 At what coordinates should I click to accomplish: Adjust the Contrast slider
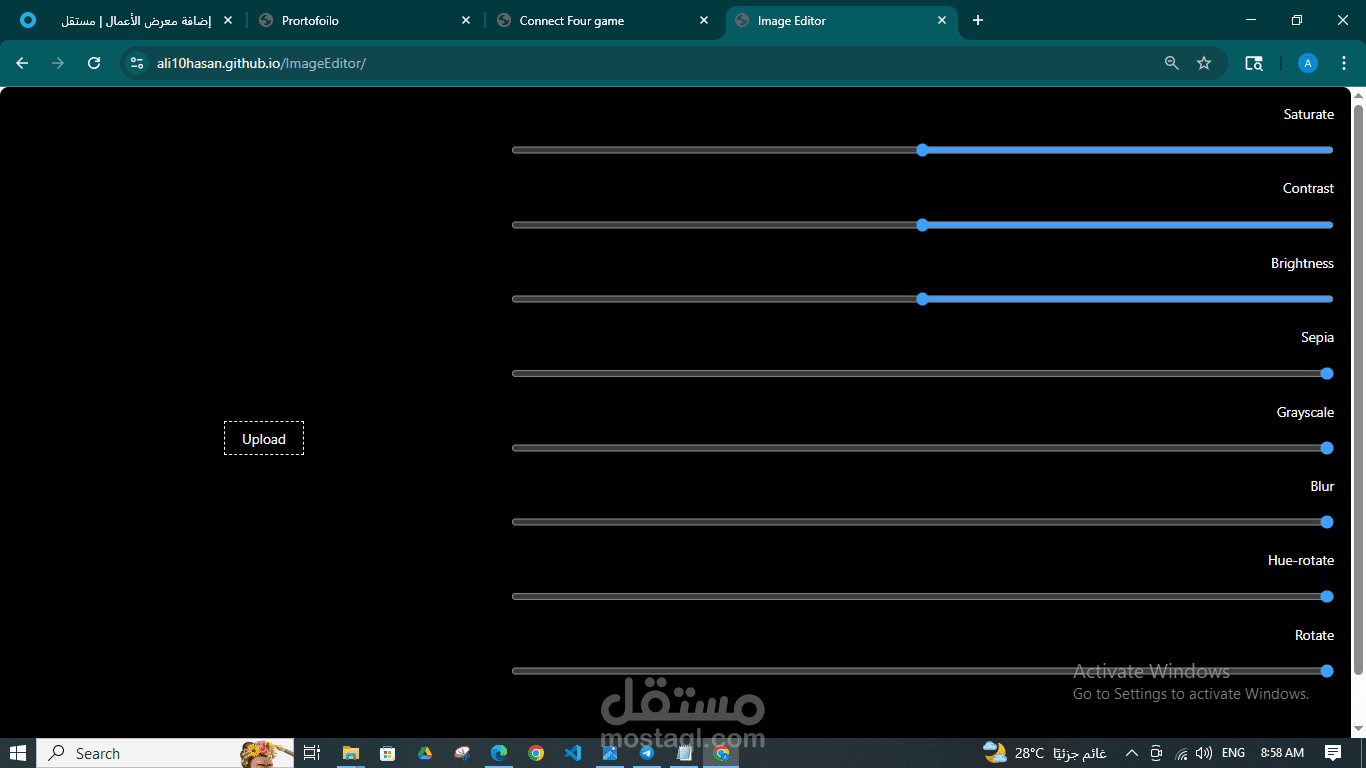pyautogui.click(x=922, y=225)
